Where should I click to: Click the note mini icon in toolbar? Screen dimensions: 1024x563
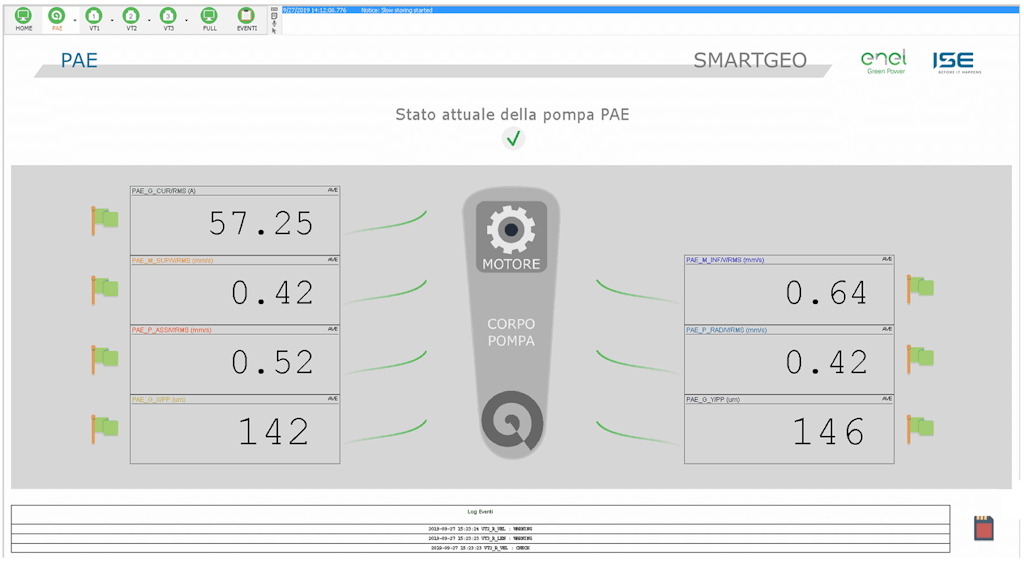pos(274,16)
